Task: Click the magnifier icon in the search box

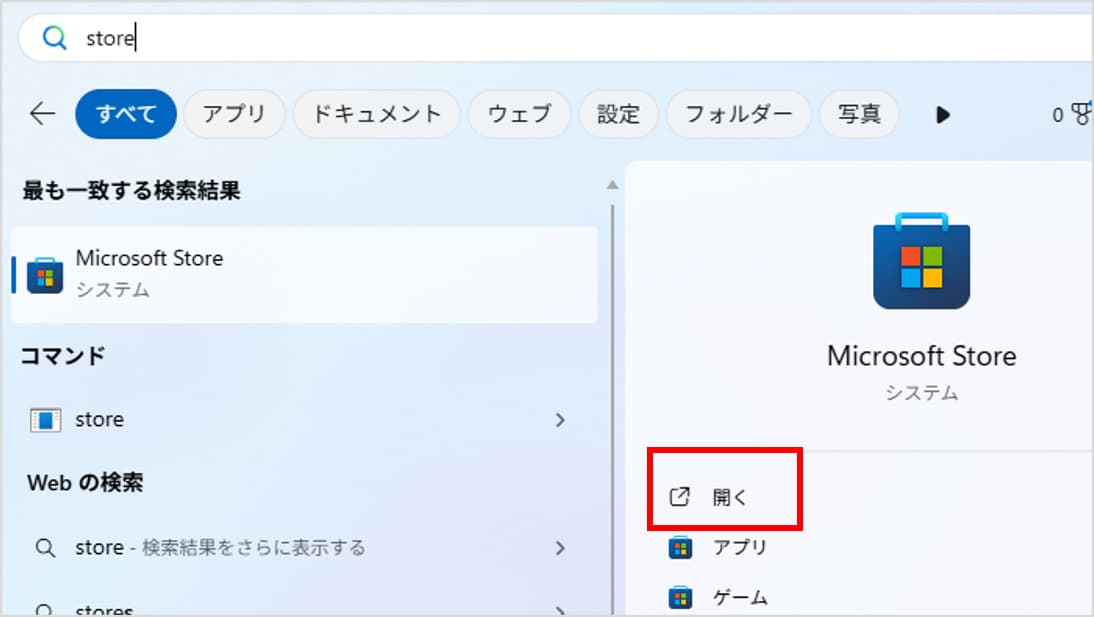Action: [54, 39]
